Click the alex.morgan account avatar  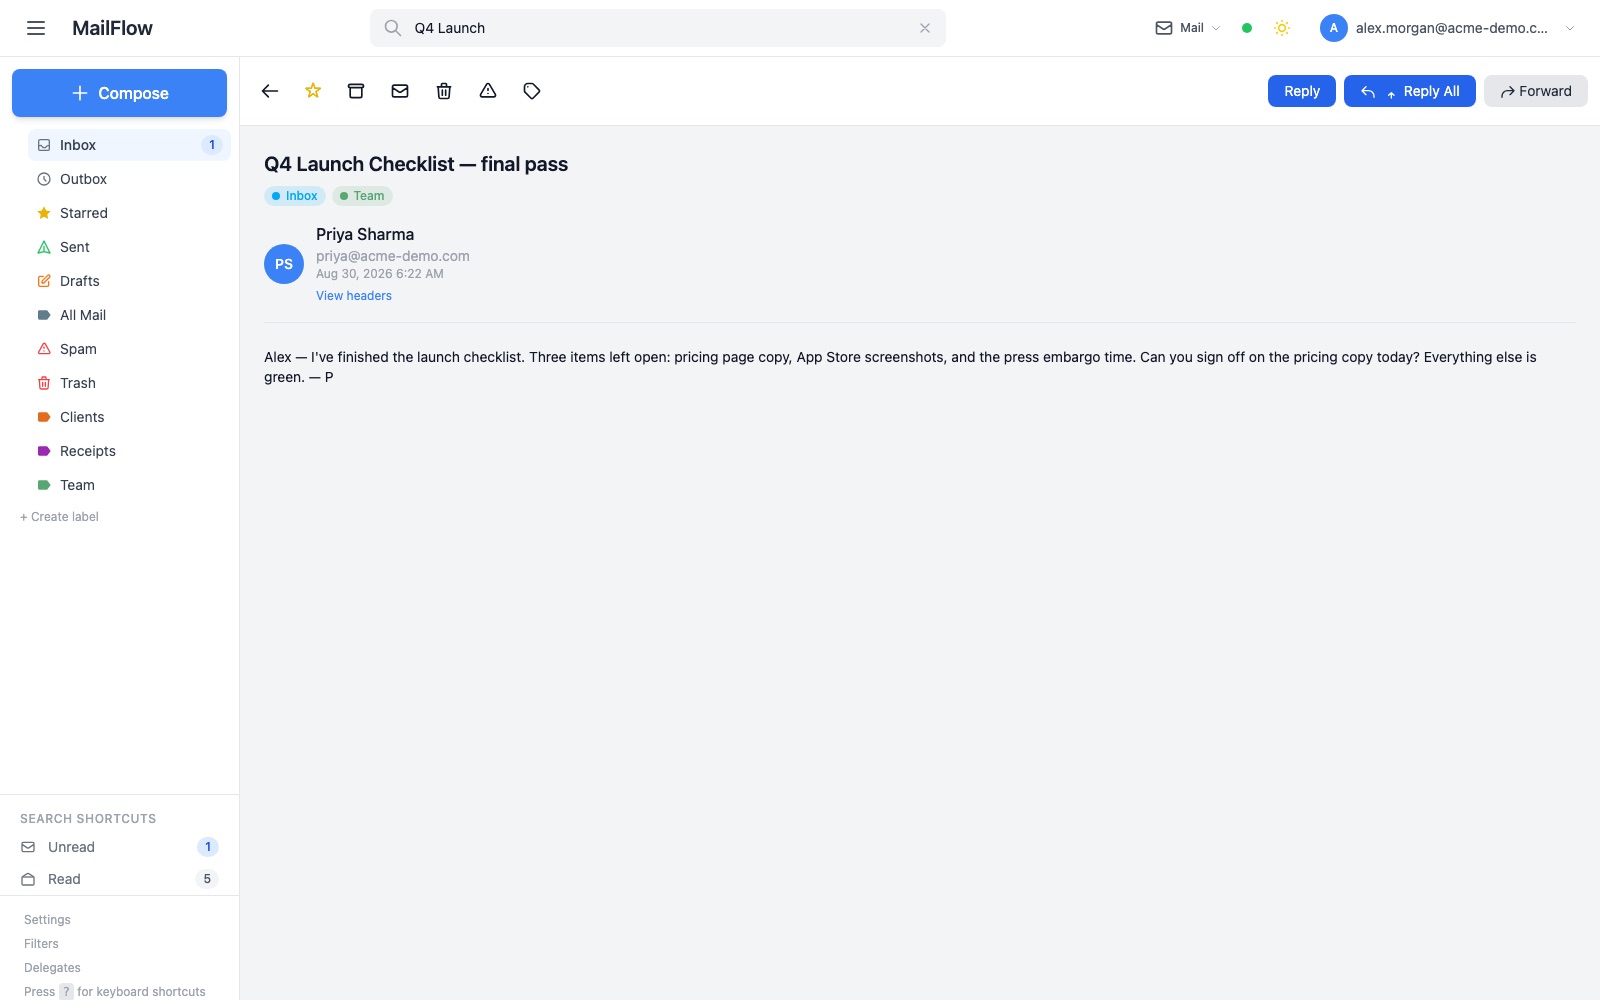(x=1334, y=28)
